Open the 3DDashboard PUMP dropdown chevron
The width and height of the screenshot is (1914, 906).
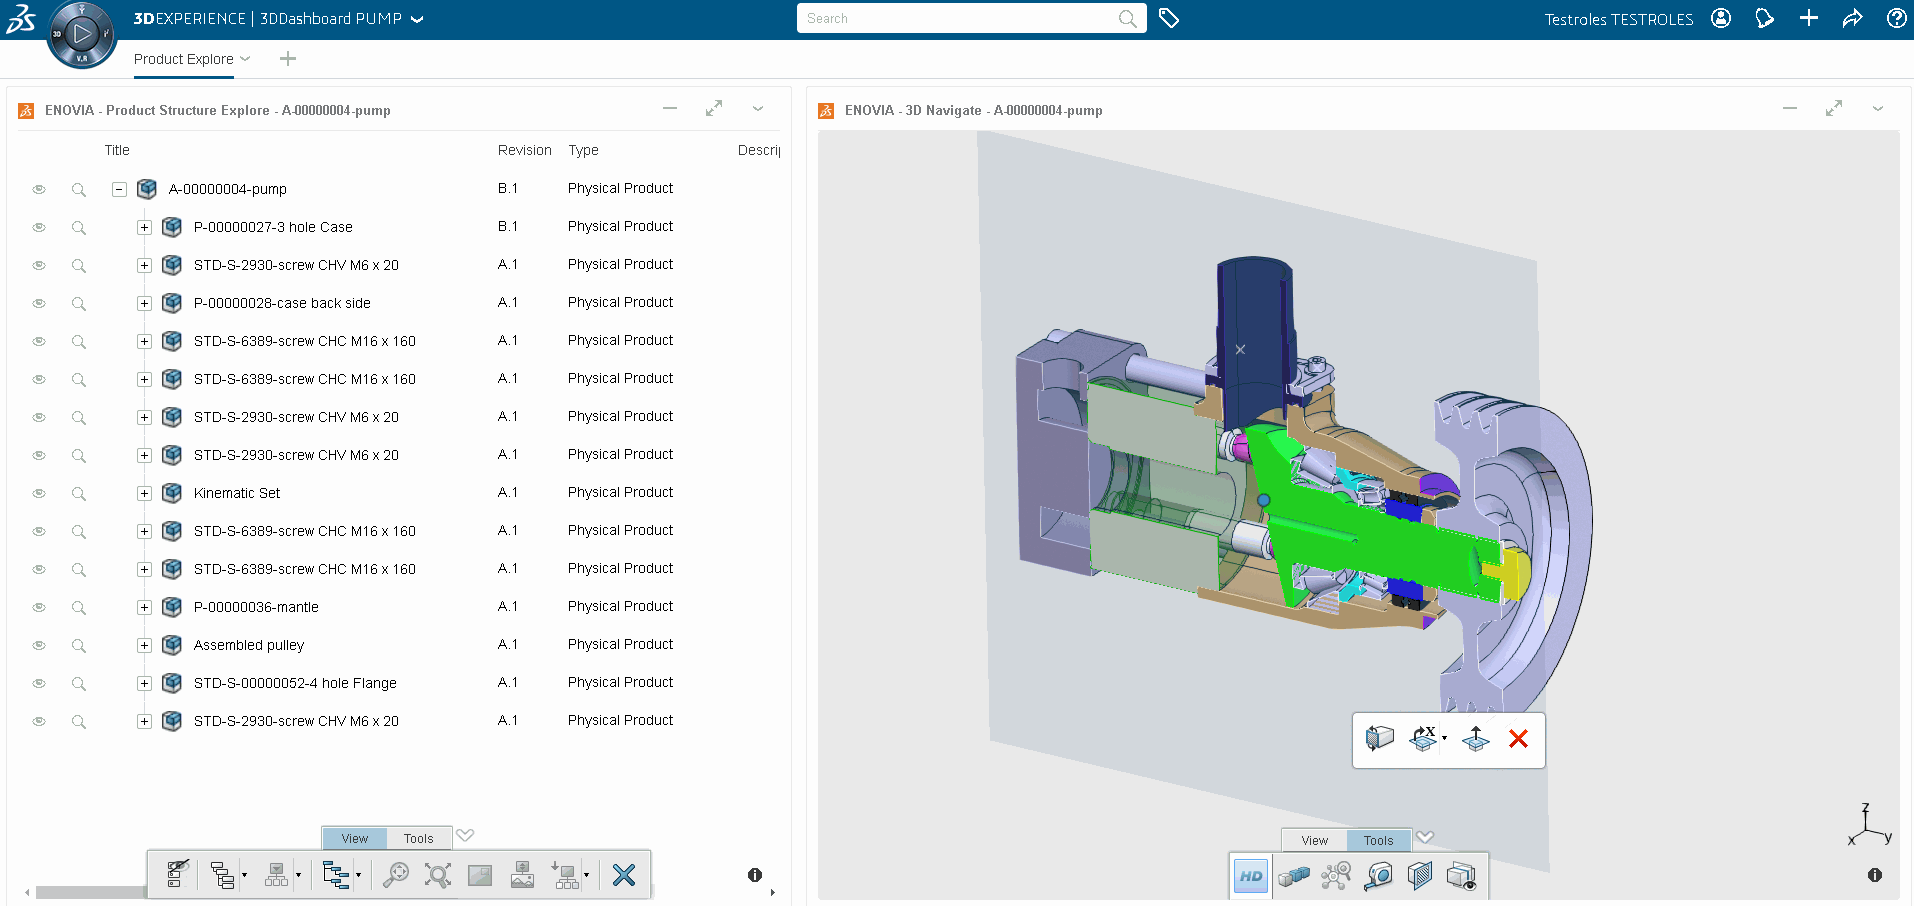click(417, 19)
